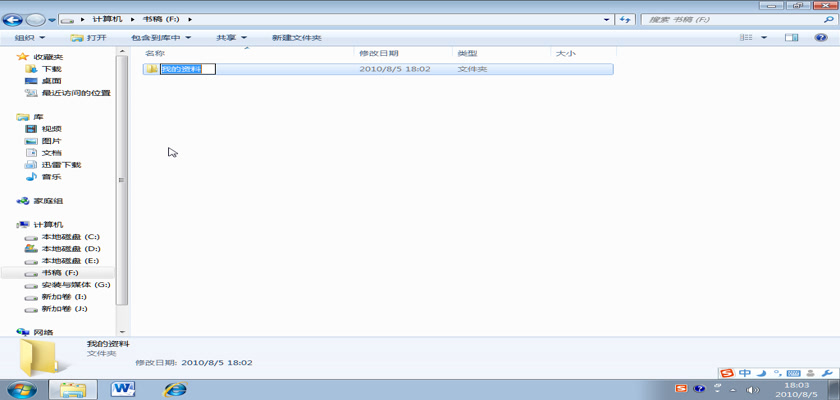Click the 打开 (Open) toolbar button

tap(89, 38)
